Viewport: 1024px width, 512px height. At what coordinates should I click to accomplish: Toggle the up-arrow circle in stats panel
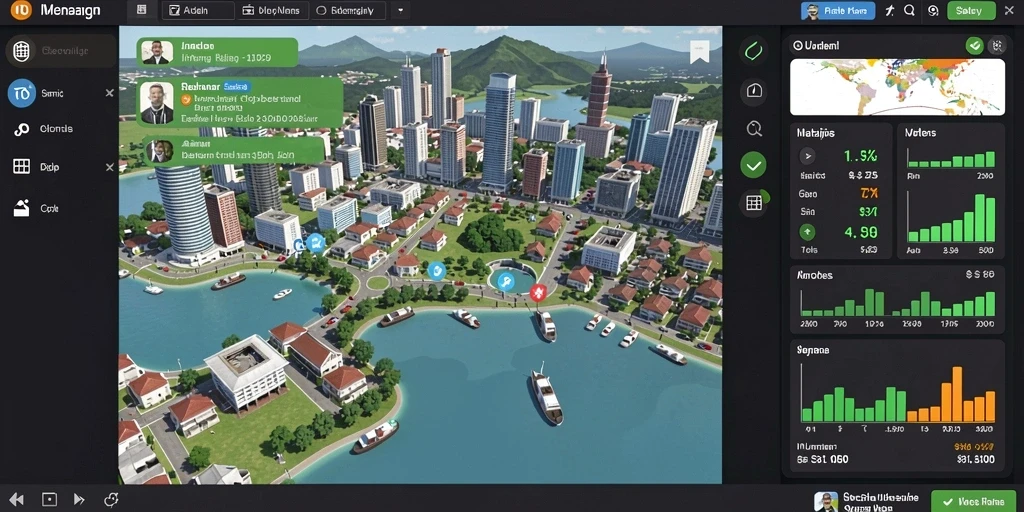[x=808, y=231]
